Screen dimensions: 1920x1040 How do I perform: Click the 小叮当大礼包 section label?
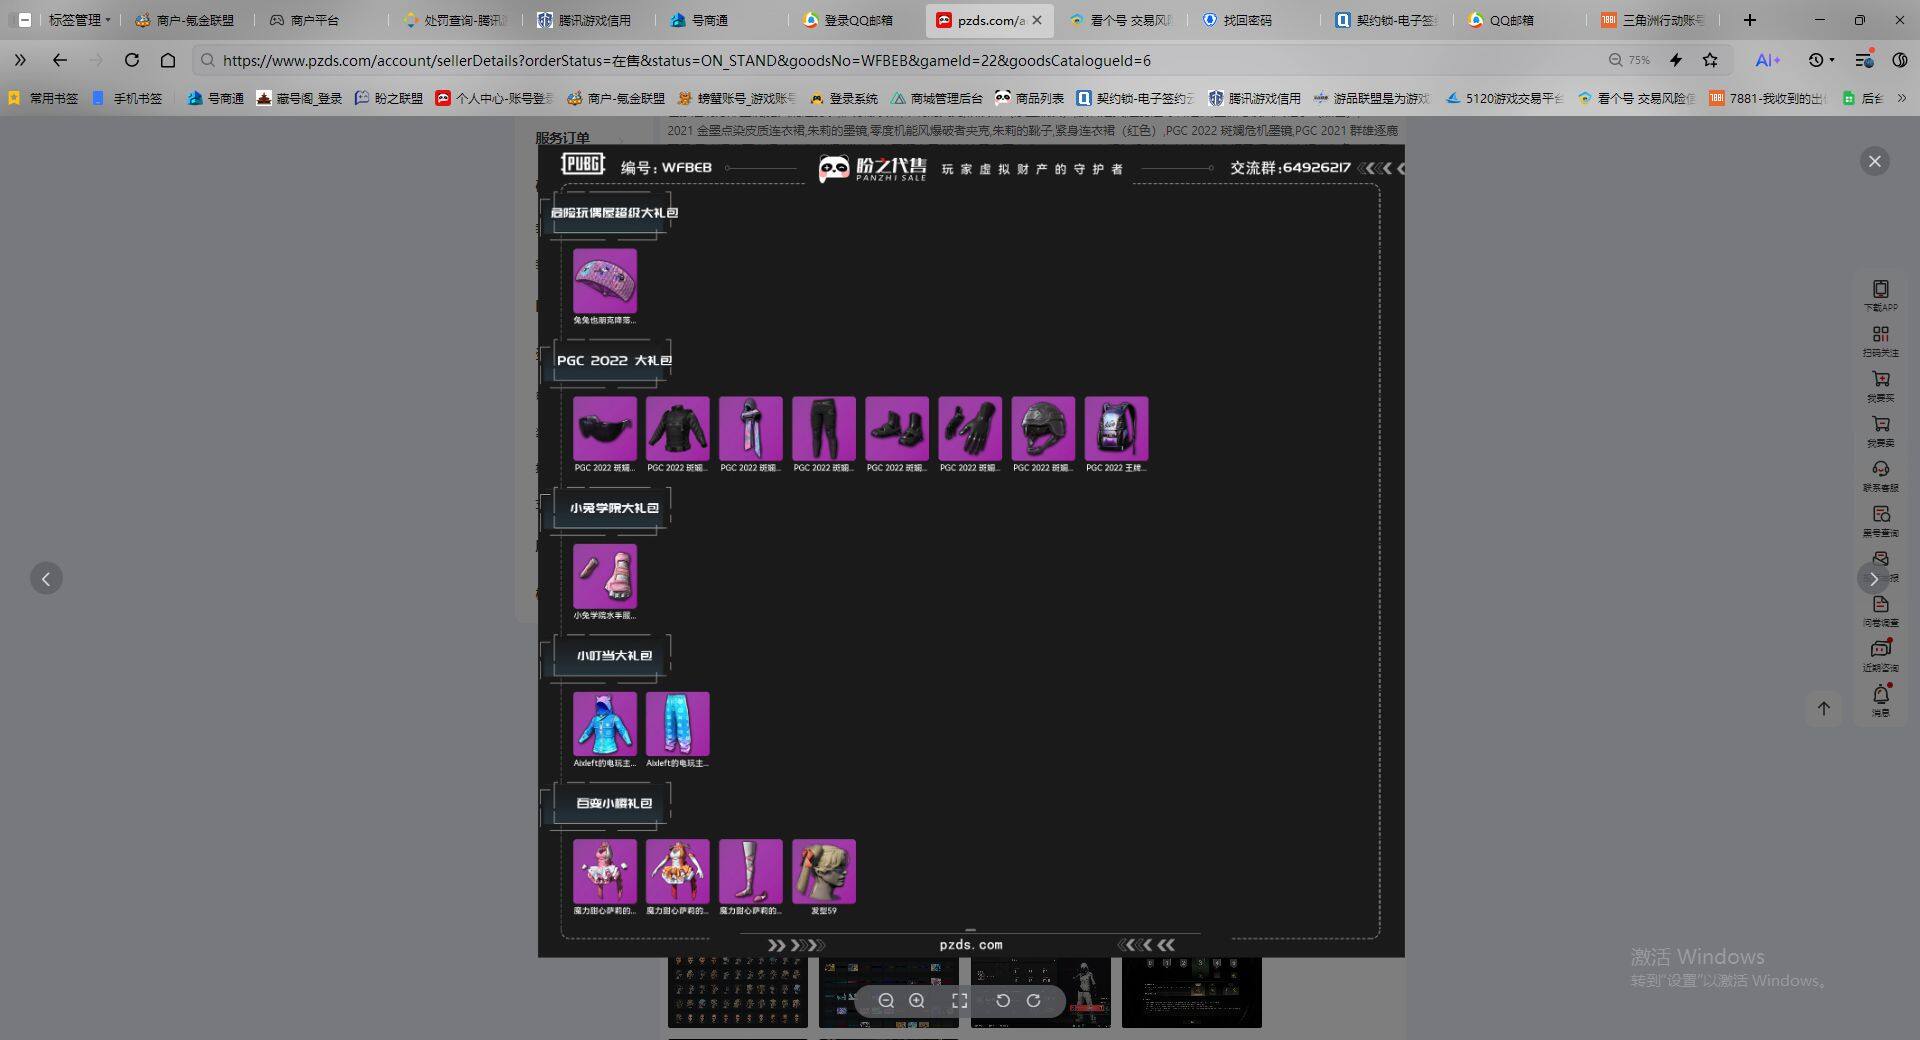coord(614,656)
